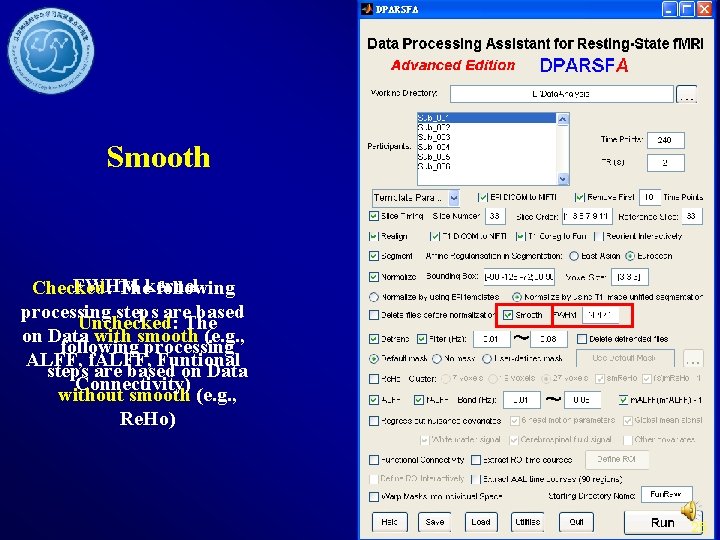Toggle the Slice Timing checkbox
This screenshot has width=720, height=540.
tap(374, 216)
